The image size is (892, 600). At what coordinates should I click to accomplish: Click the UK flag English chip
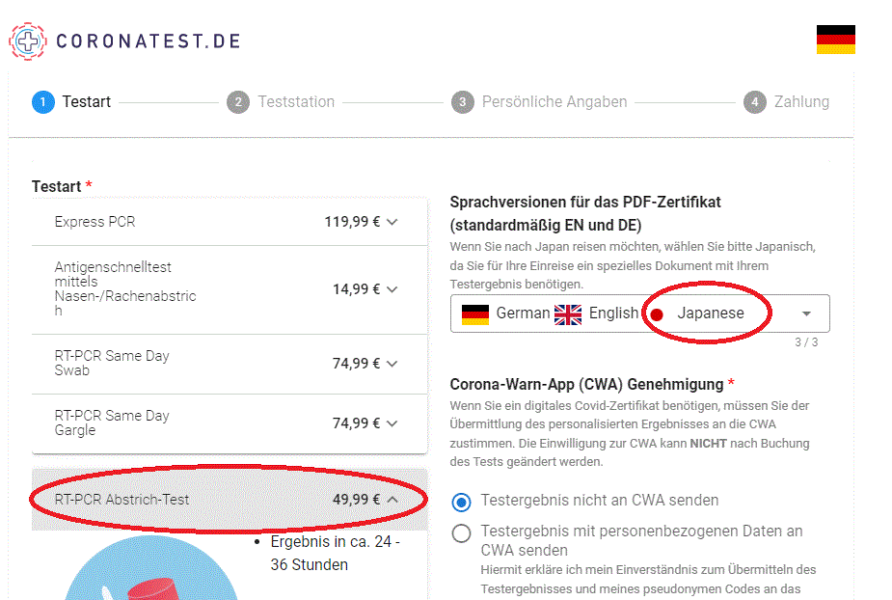click(567, 314)
